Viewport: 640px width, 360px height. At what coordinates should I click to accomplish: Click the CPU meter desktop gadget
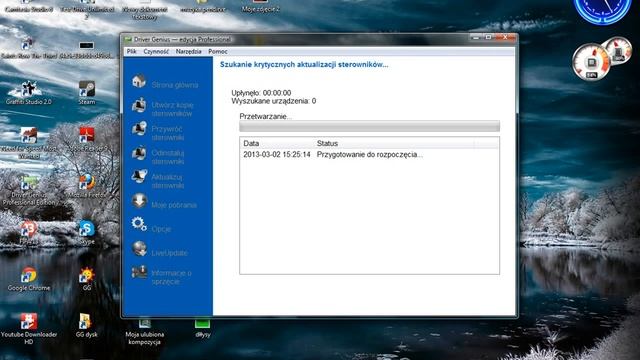pos(591,62)
